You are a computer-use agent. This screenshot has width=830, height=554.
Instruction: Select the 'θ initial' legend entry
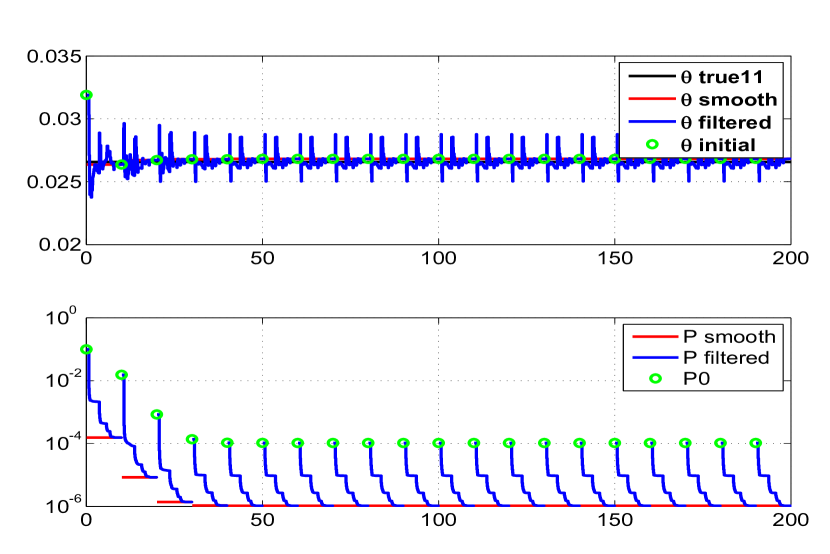click(701, 145)
